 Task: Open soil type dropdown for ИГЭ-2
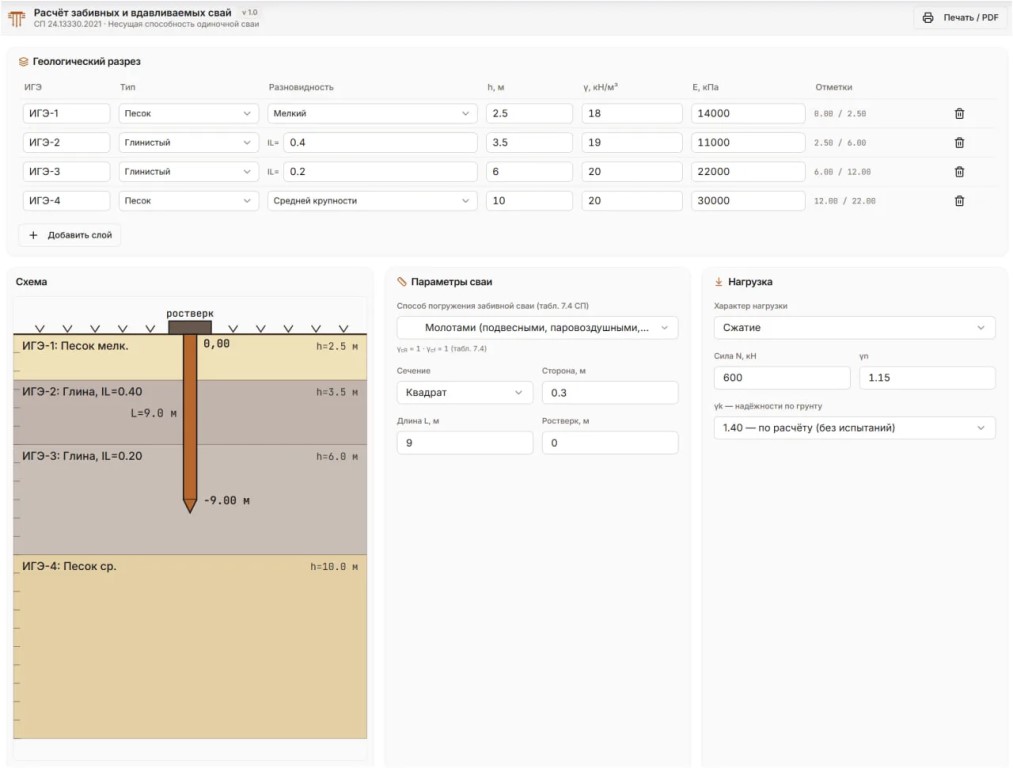[188, 142]
